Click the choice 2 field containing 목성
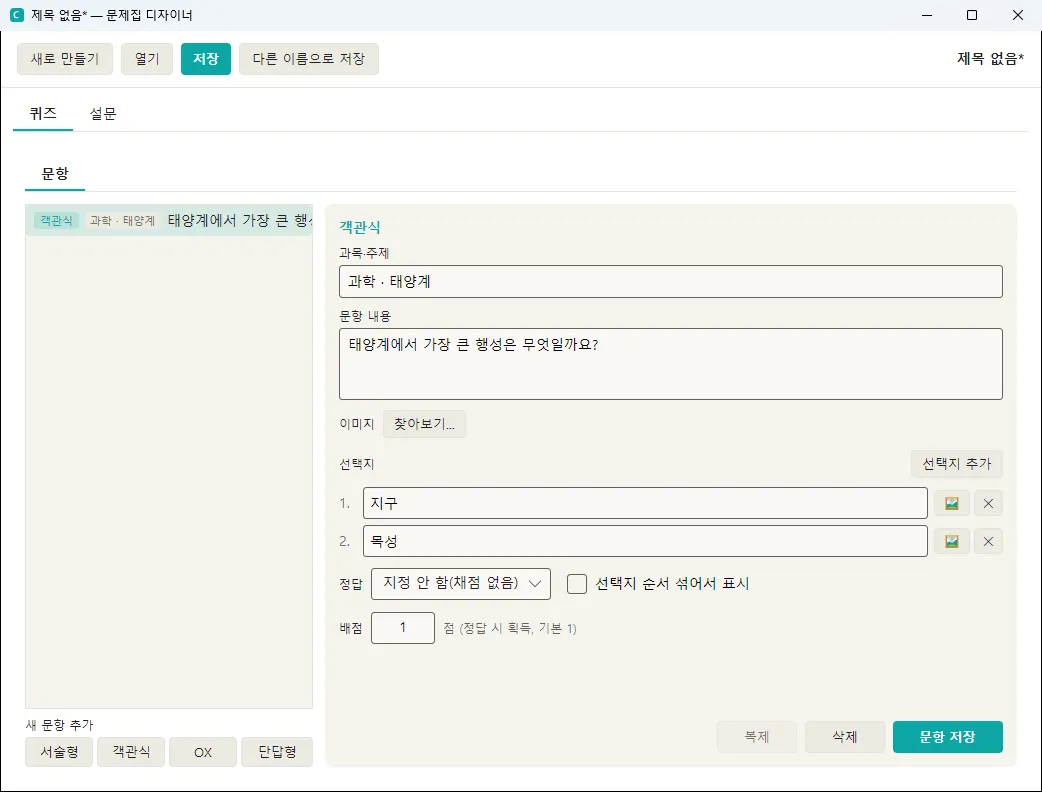The height and width of the screenshot is (792, 1042). click(645, 541)
